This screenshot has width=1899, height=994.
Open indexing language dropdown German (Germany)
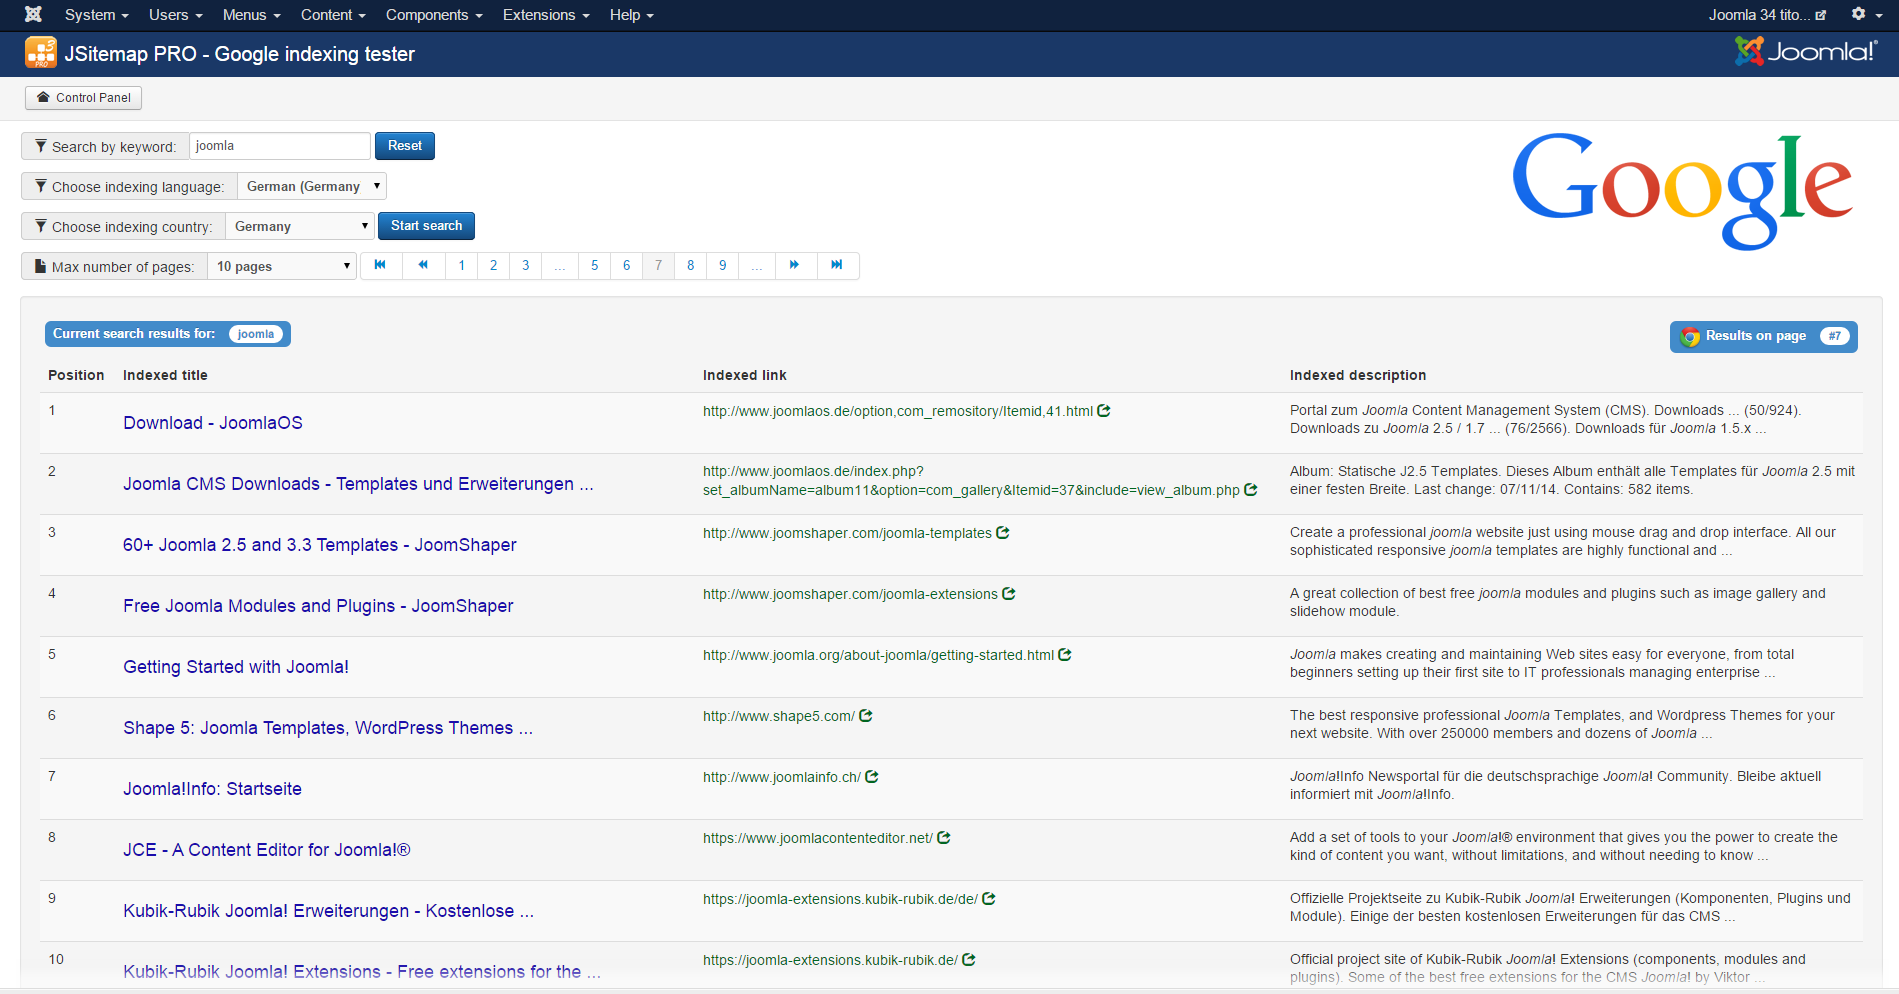(x=312, y=186)
